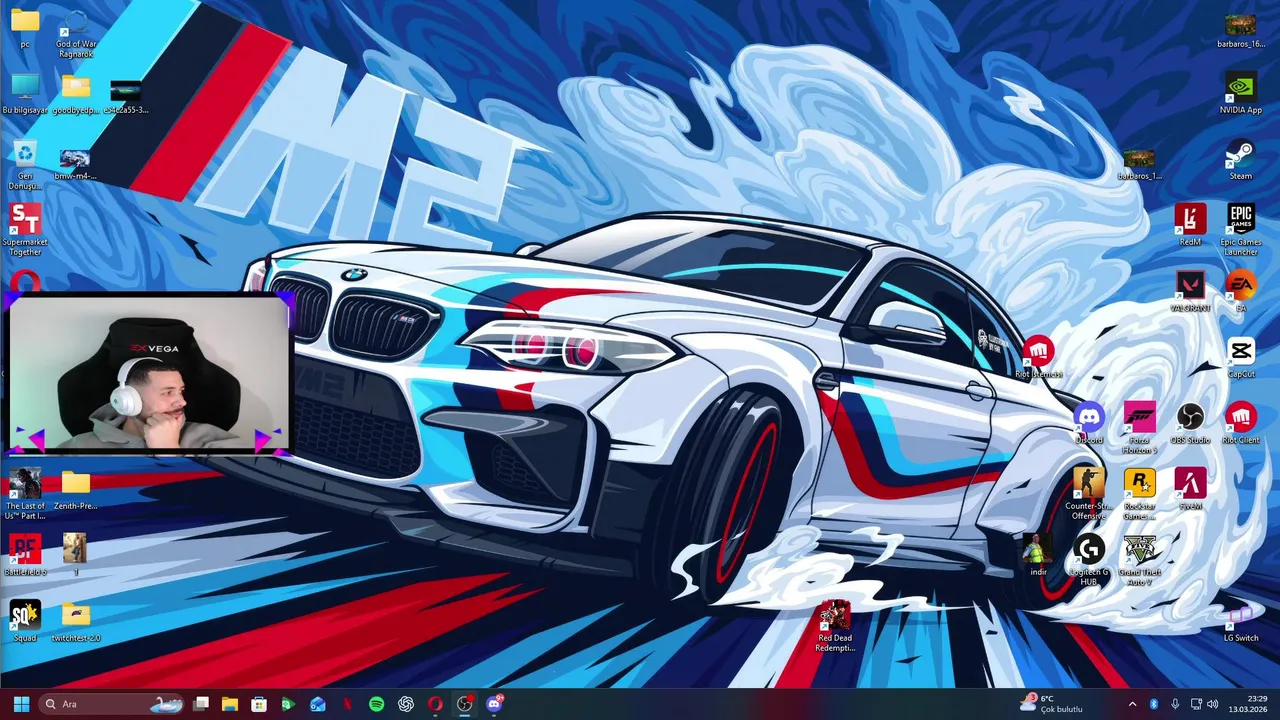
Task: Open barbaros_16 file at top right
Action: tap(1241, 30)
